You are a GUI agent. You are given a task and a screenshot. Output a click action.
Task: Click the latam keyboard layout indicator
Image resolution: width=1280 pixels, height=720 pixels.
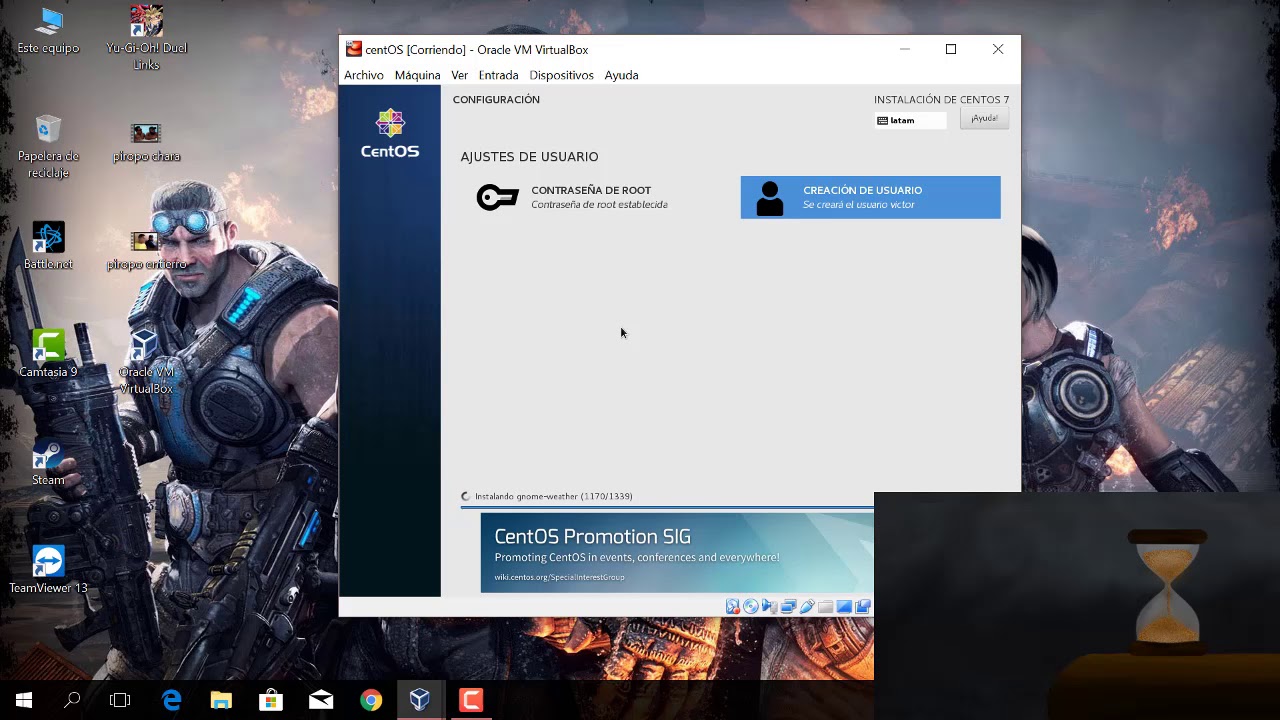[910, 120]
